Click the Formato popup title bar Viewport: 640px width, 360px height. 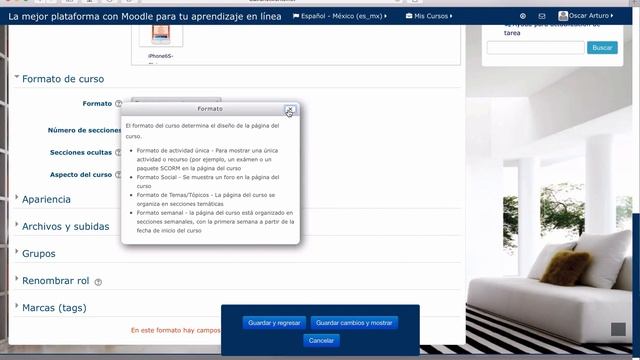click(x=210, y=109)
